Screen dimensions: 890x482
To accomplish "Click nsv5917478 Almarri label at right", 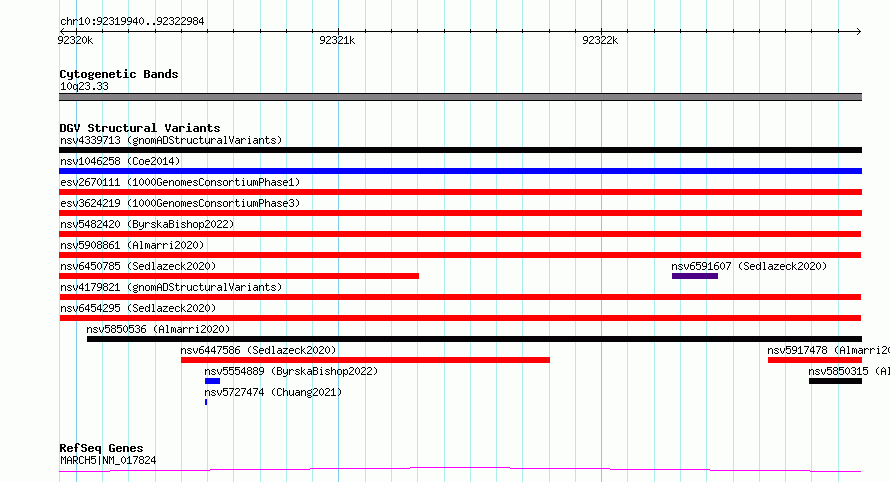I will [x=829, y=350].
